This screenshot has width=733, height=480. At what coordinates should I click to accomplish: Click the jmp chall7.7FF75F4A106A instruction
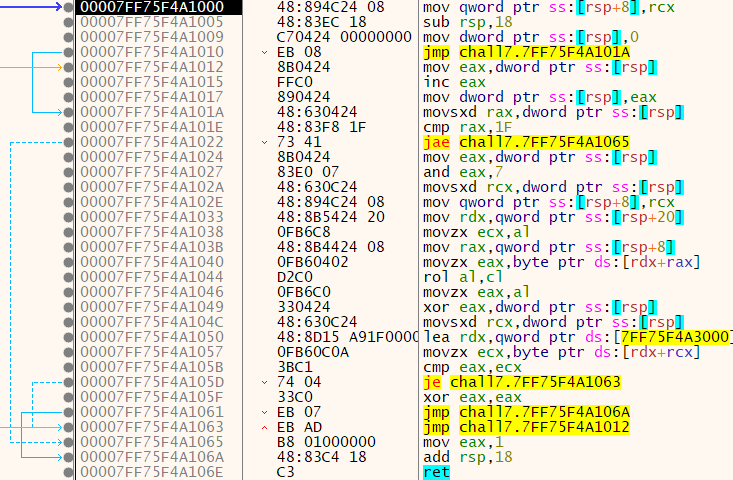526,412
